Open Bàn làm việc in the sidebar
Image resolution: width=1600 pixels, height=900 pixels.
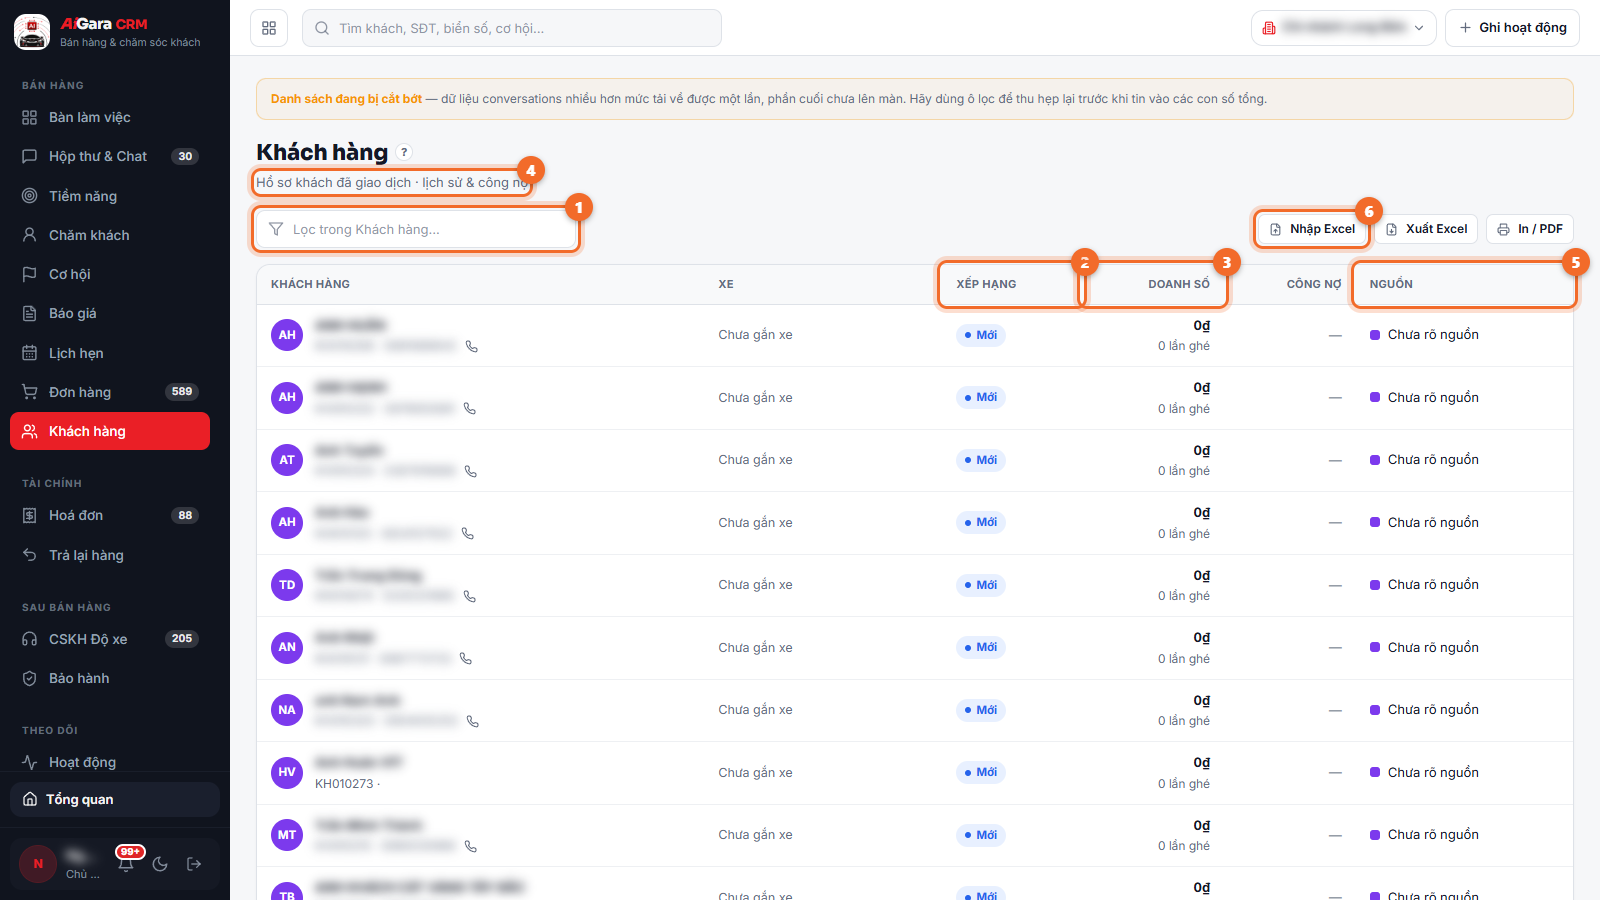pos(110,117)
